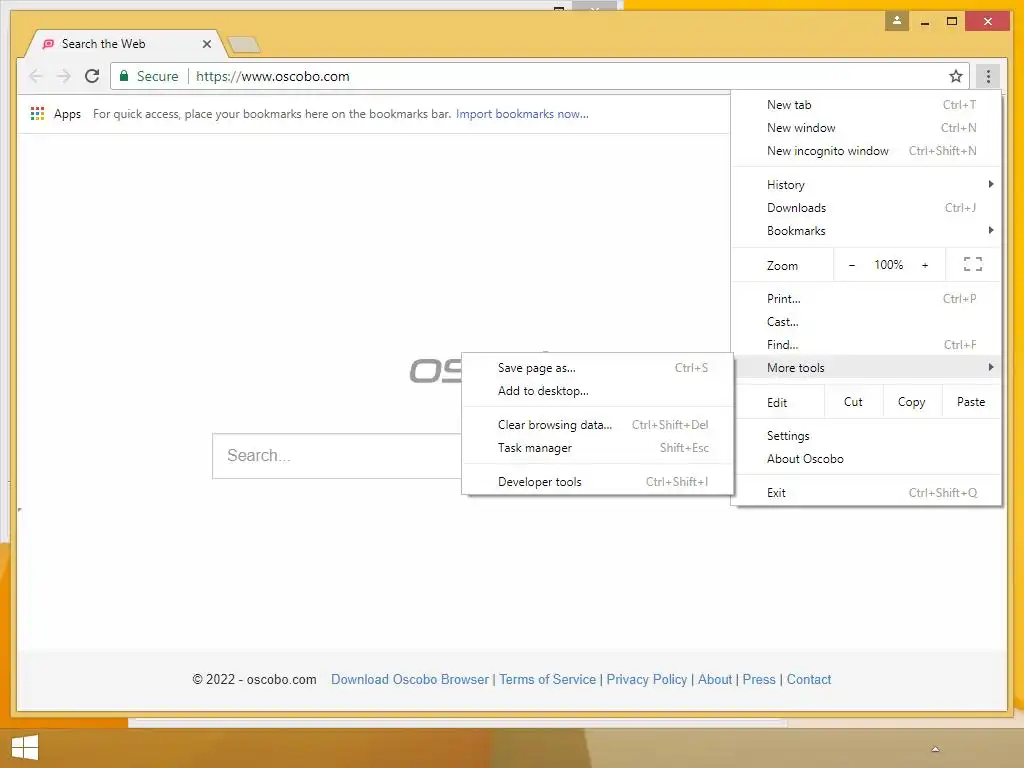Open the Press footer link

[x=759, y=679]
